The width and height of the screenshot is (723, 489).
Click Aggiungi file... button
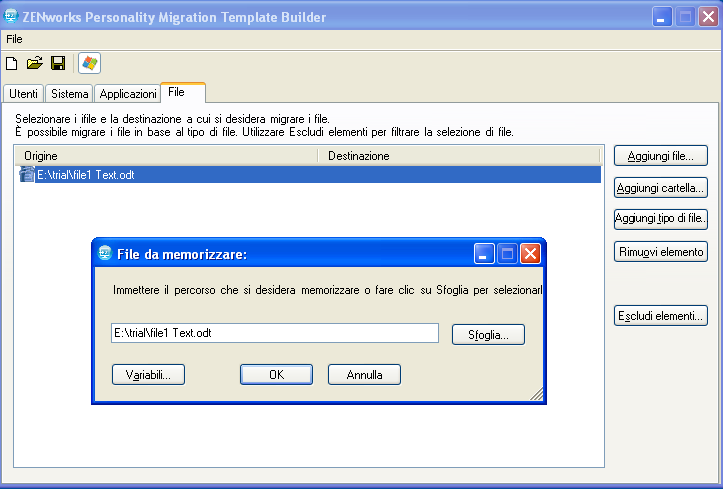tap(661, 156)
